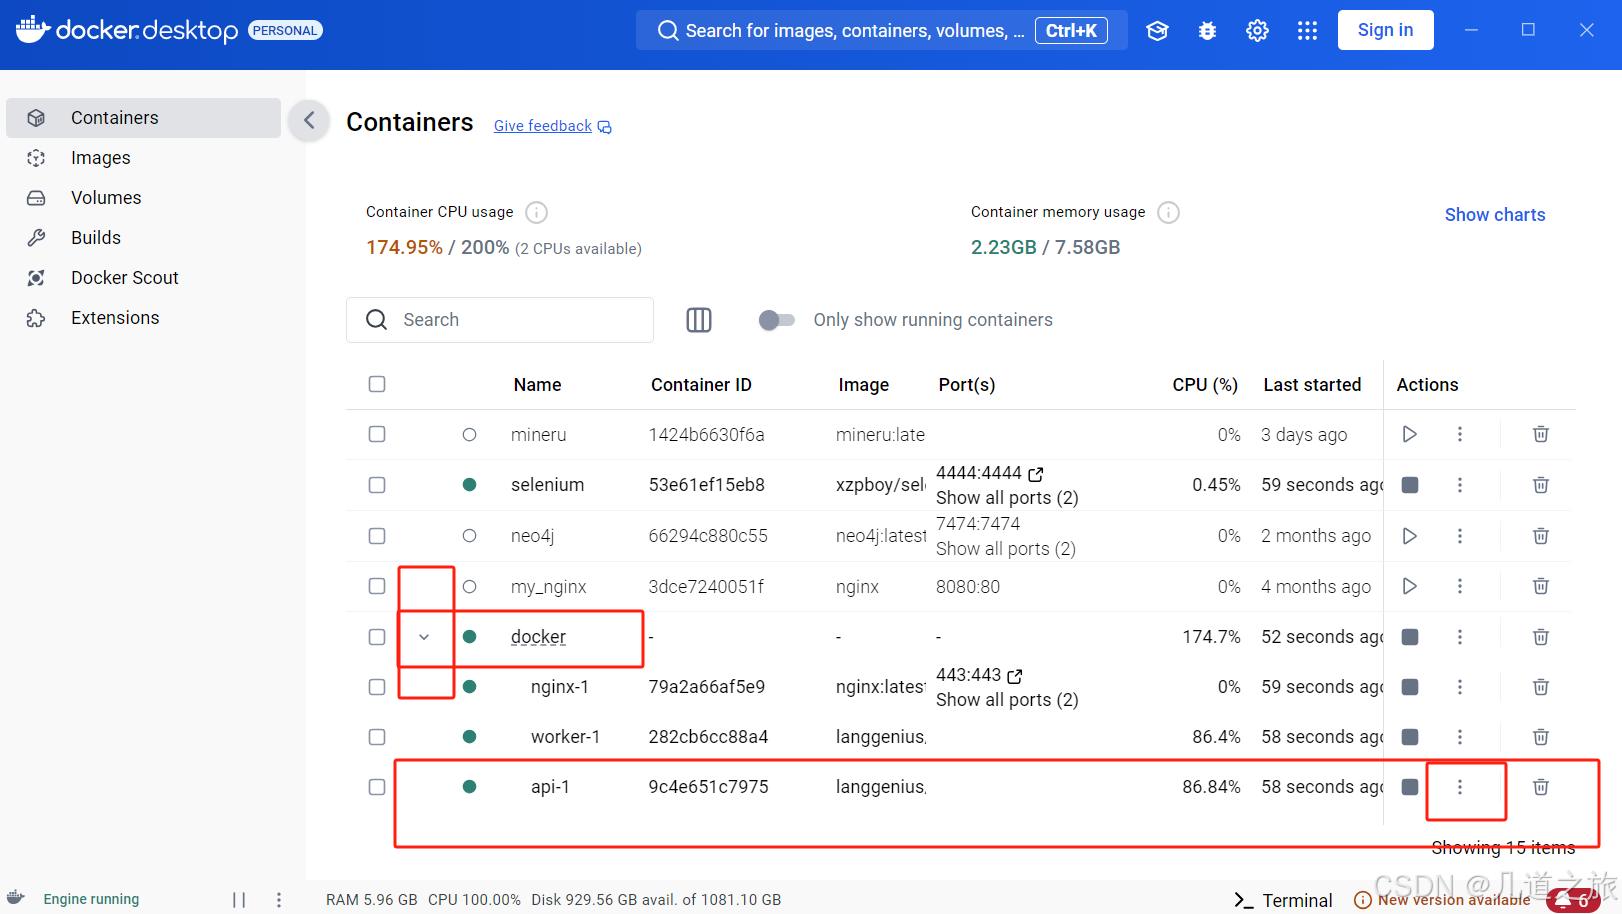Viewport: 1622px width, 914px height.
Task: Open more actions for mineru
Action: tap(1460, 434)
